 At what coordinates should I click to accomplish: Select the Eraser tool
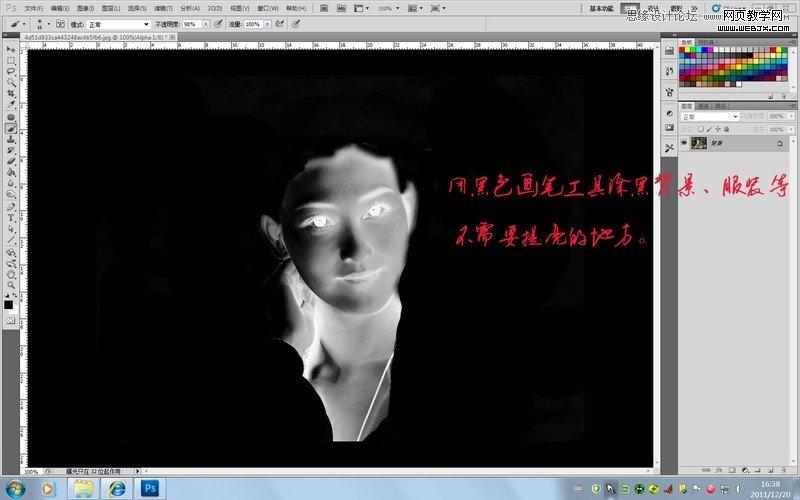point(10,161)
